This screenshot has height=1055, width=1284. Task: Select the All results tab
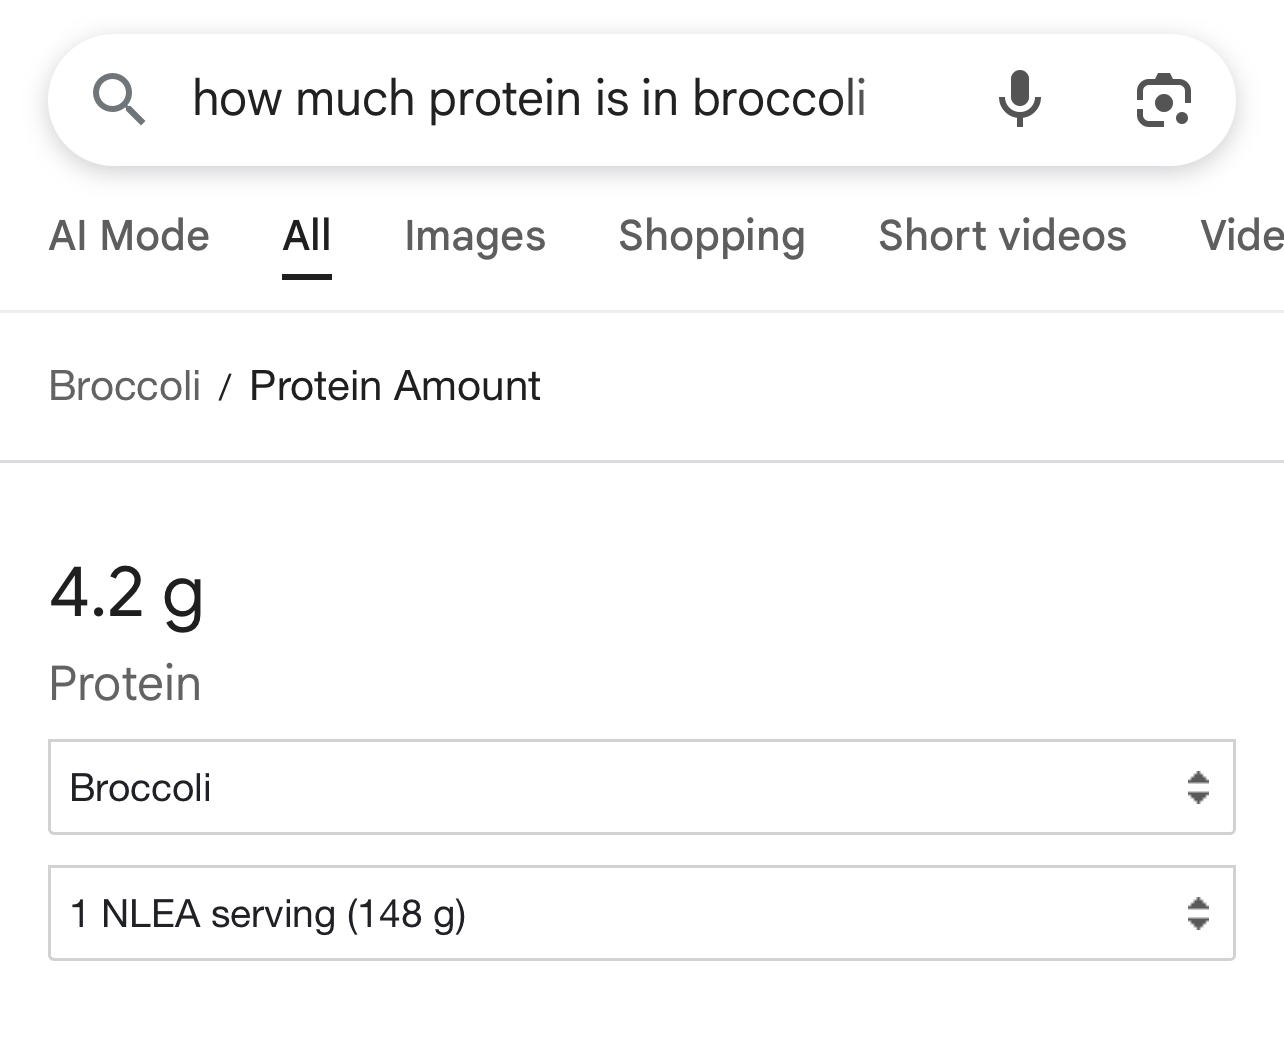307,236
